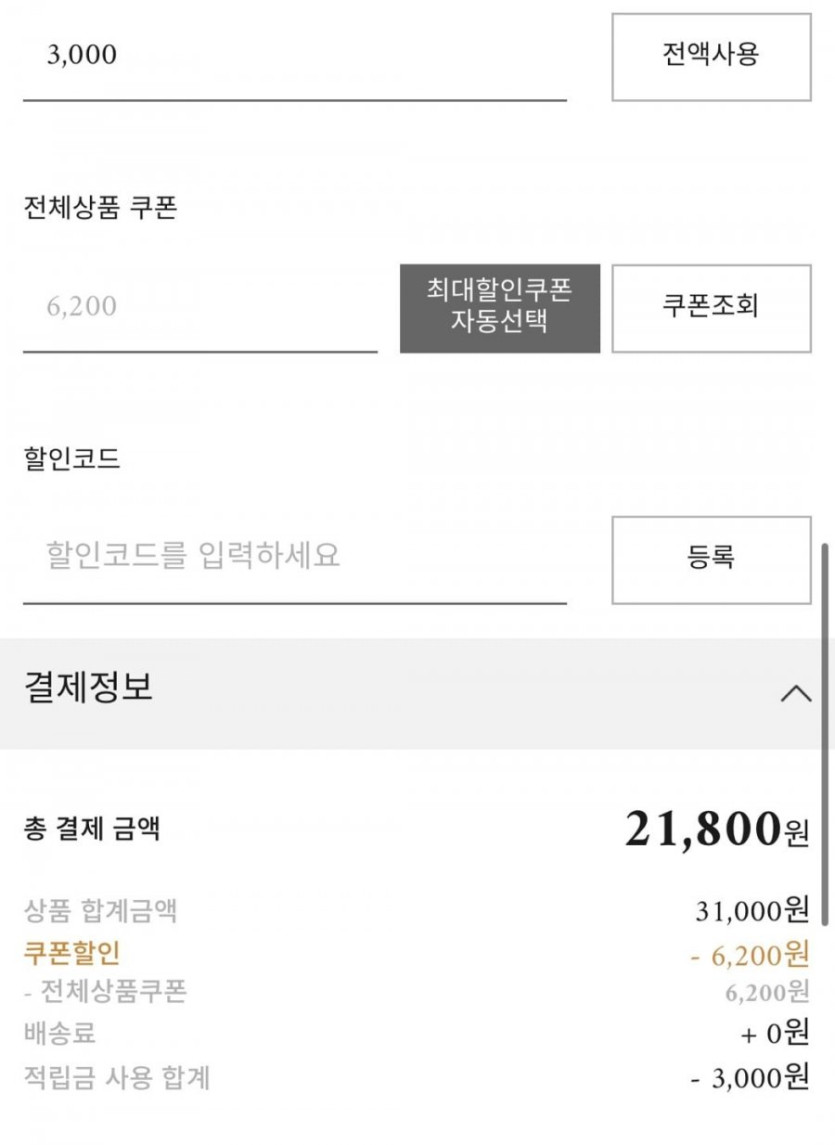Click the 할인코드 section label
This screenshot has height=1145, width=835.
pyautogui.click(x=71, y=459)
